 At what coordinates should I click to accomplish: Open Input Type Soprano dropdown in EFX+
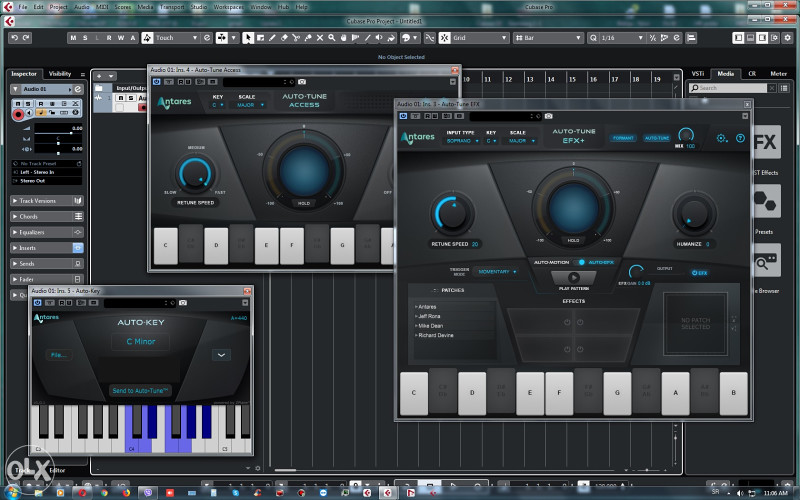click(x=462, y=140)
